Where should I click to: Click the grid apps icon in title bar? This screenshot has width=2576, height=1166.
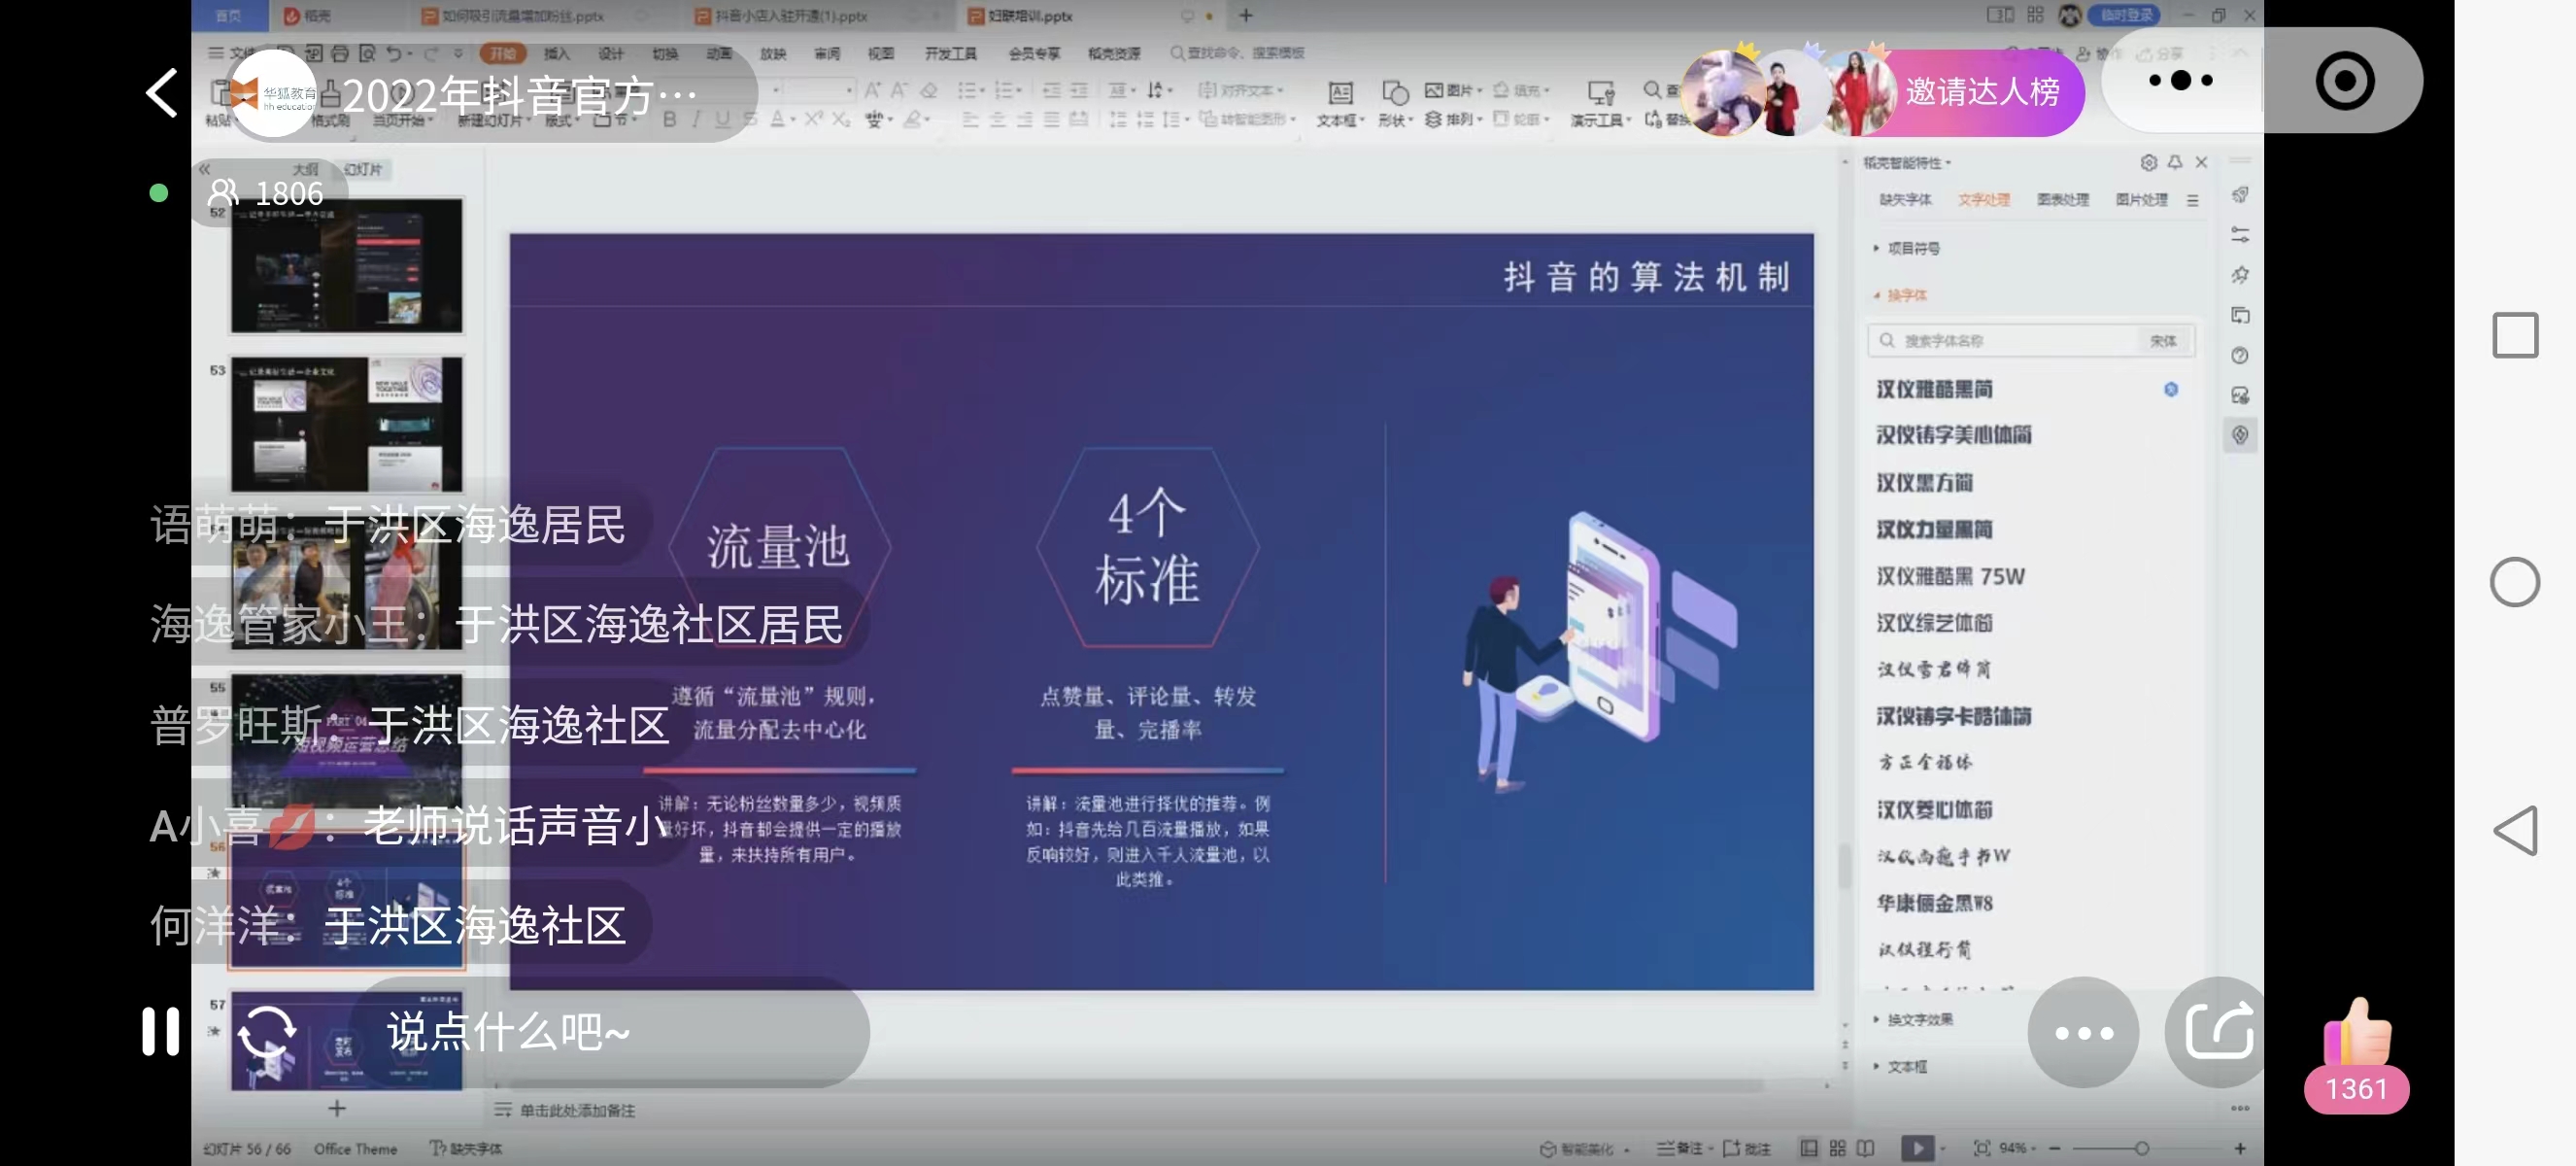(x=2035, y=15)
